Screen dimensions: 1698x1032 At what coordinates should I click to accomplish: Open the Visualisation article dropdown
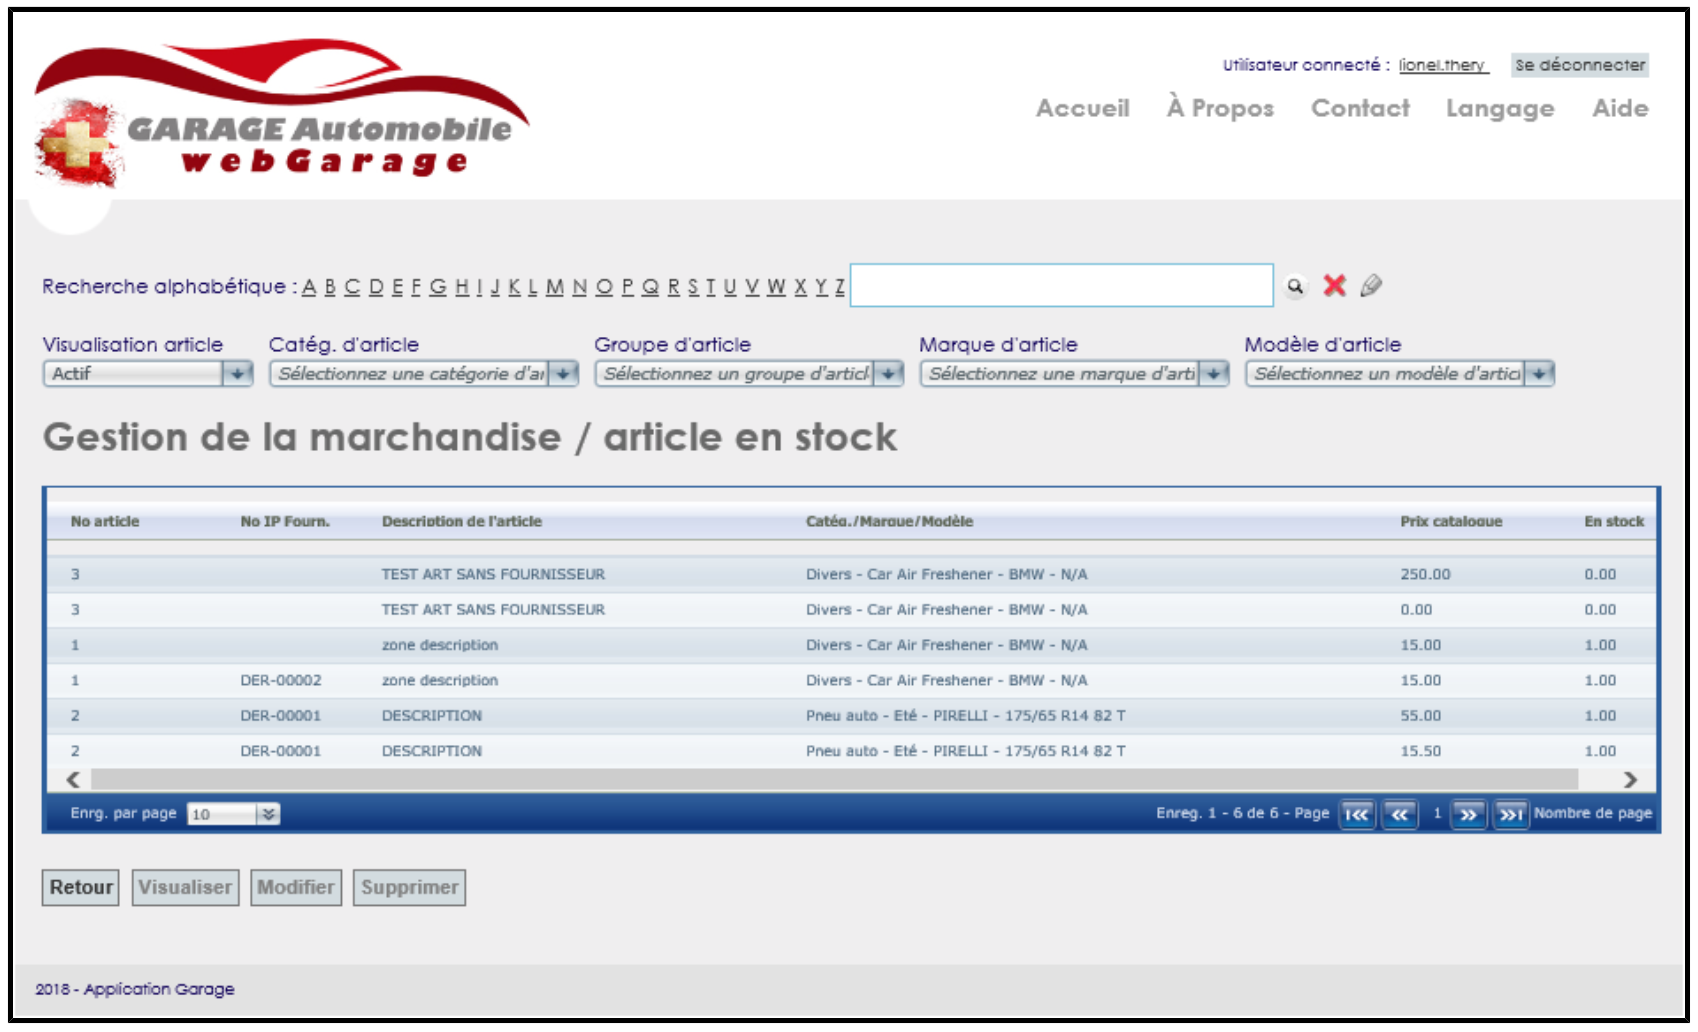237,374
